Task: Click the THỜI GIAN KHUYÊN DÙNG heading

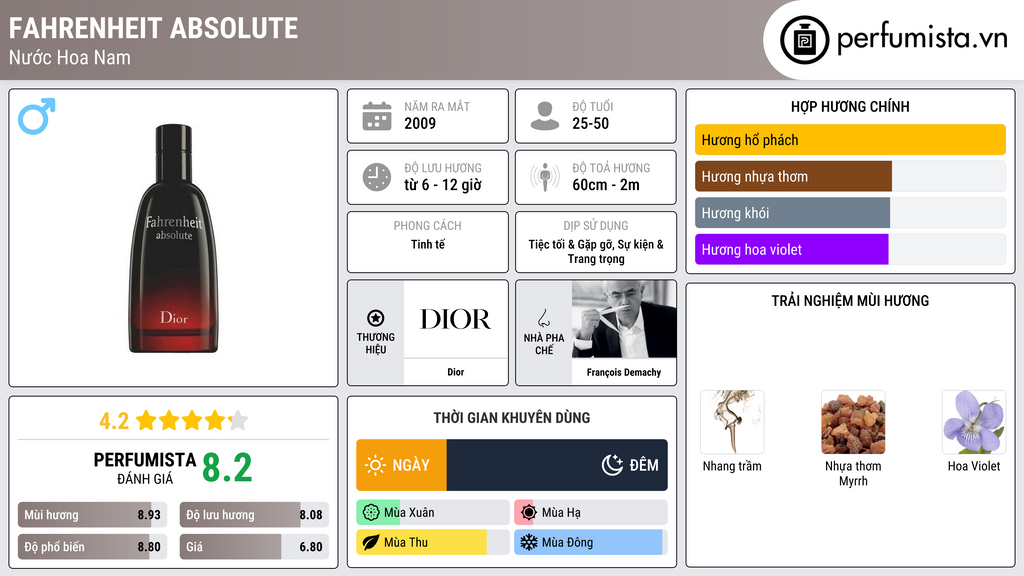Action: tap(512, 418)
